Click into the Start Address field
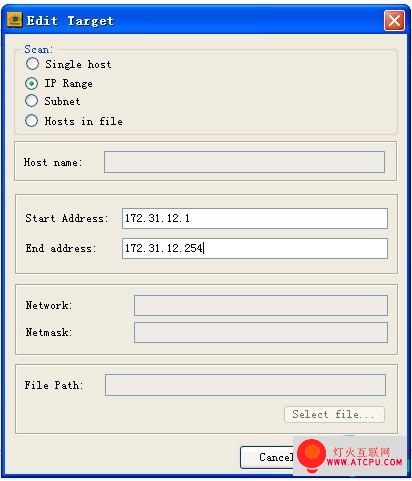Image resolution: width=412 pixels, height=481 pixels. [x=255, y=218]
